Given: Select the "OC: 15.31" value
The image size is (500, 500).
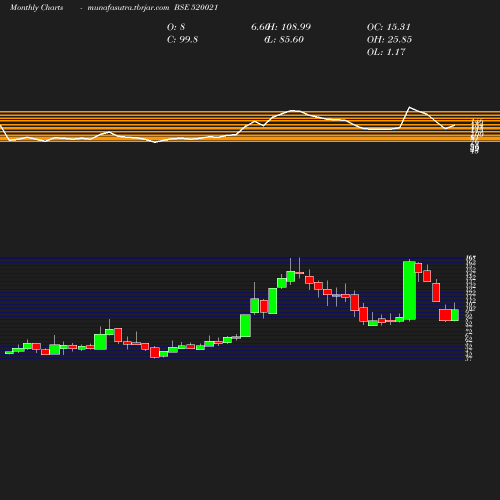Looking at the screenshot, I should click(389, 27).
